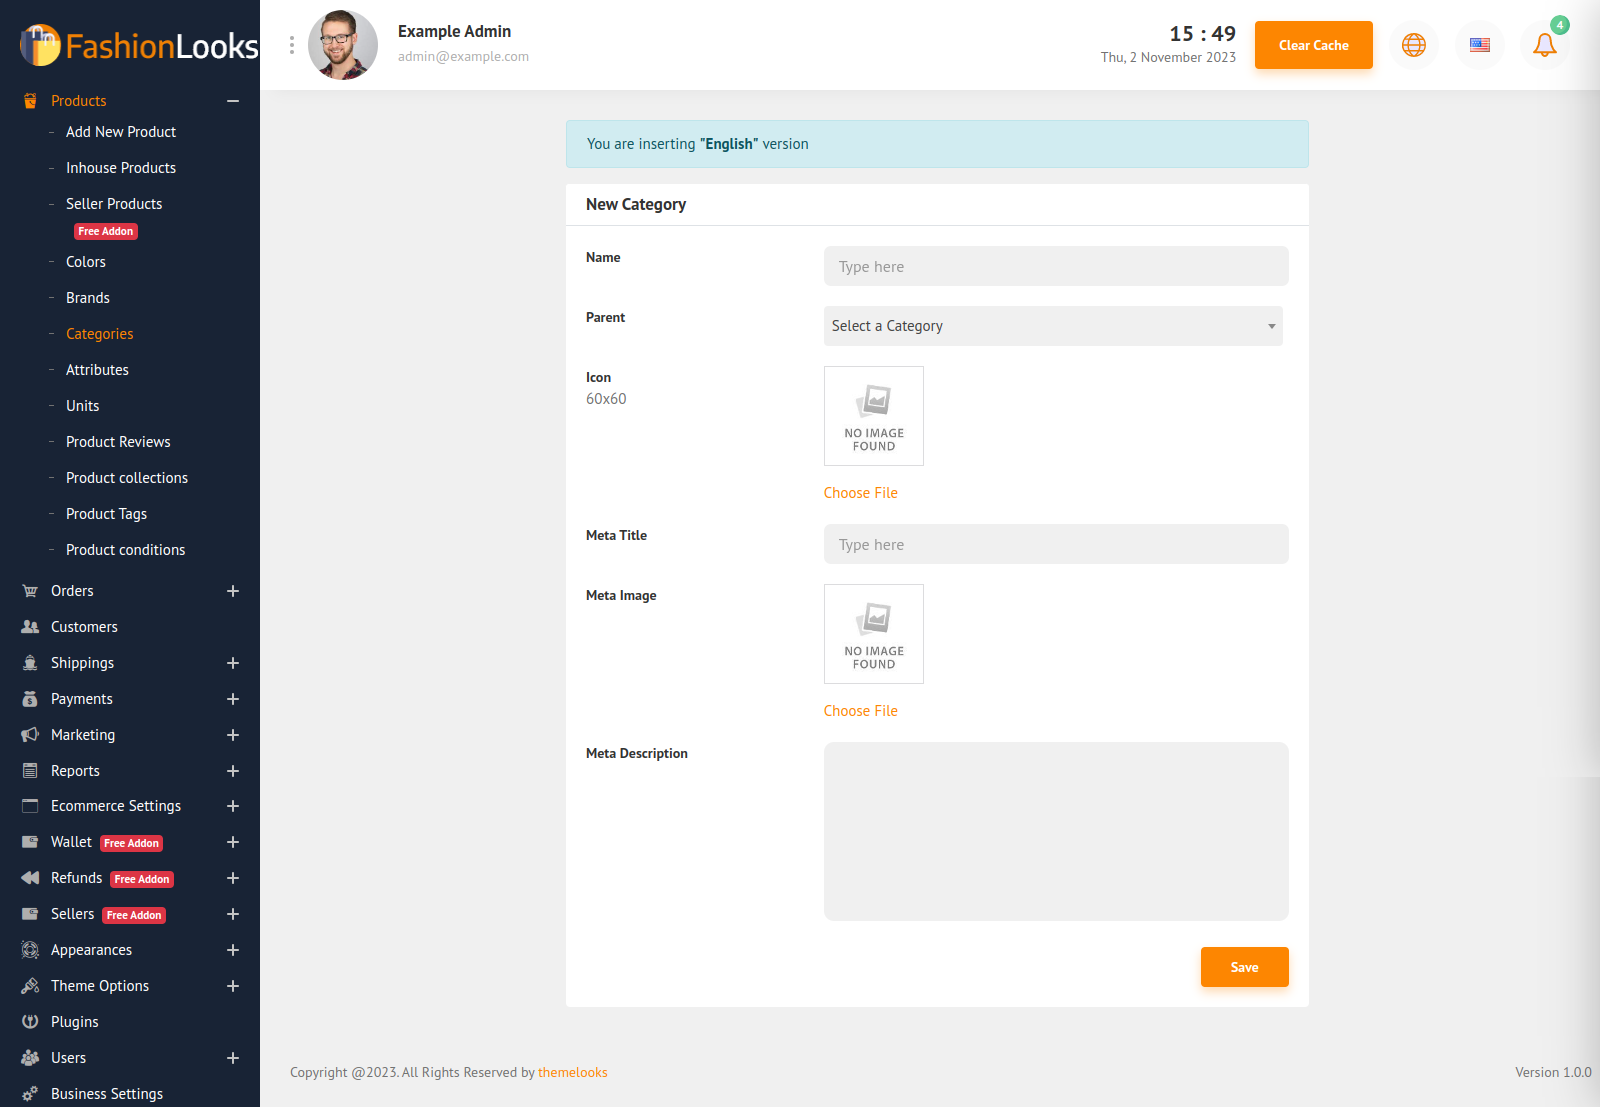Click the Meta Image placeholder thumbnail
Viewport: 1600px width, 1108px height.
(873, 634)
